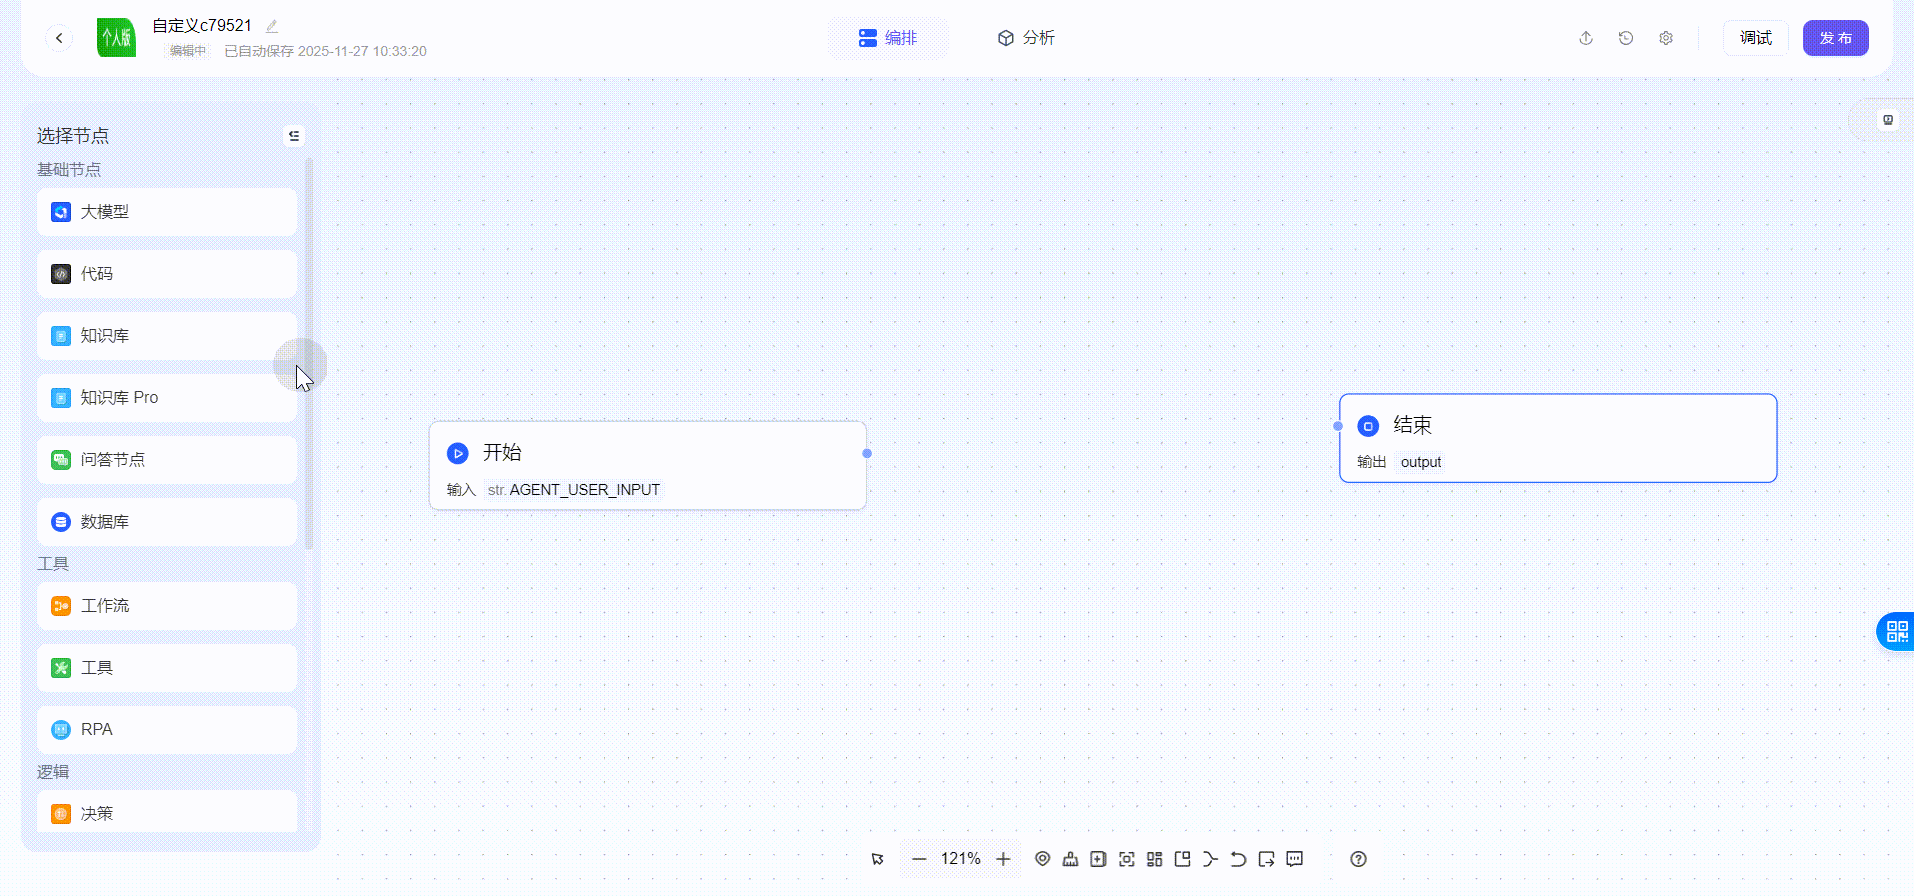Expand the top-right floating panel
Image resolution: width=1914 pixels, height=896 pixels.
[1887, 120]
